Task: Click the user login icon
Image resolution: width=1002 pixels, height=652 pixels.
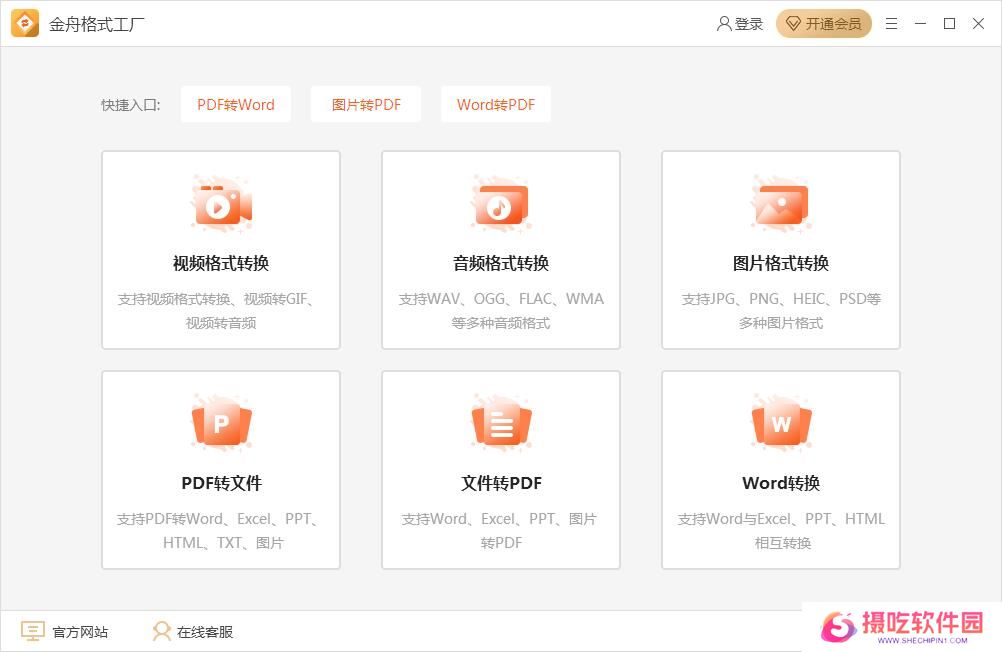Action: point(724,24)
